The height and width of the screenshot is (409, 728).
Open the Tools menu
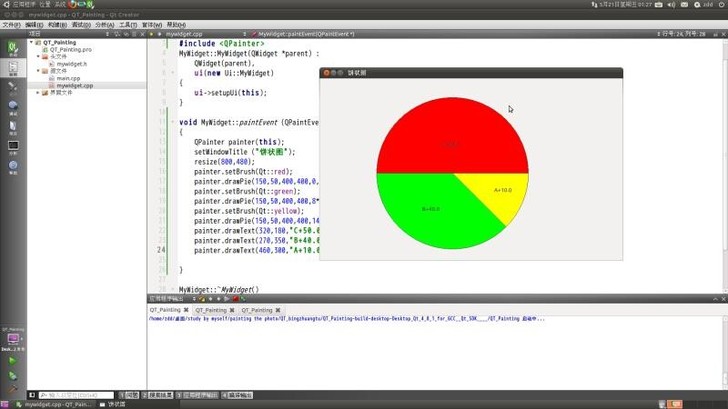[128, 25]
